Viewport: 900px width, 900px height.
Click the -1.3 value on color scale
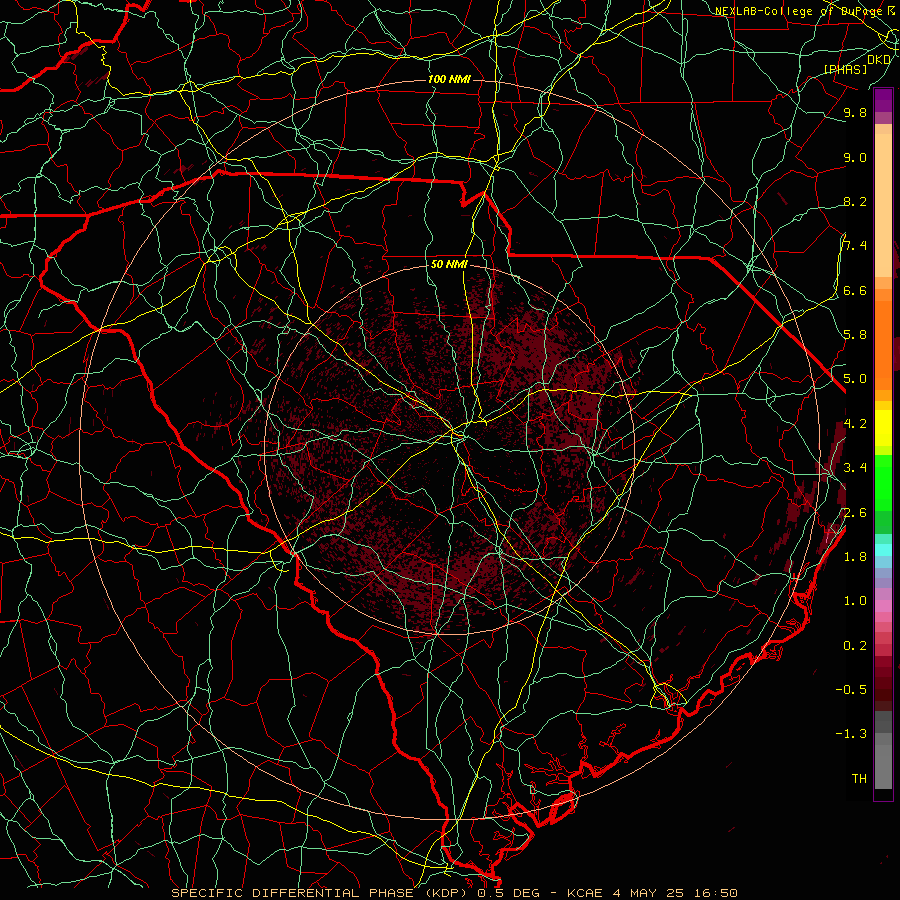point(851,734)
